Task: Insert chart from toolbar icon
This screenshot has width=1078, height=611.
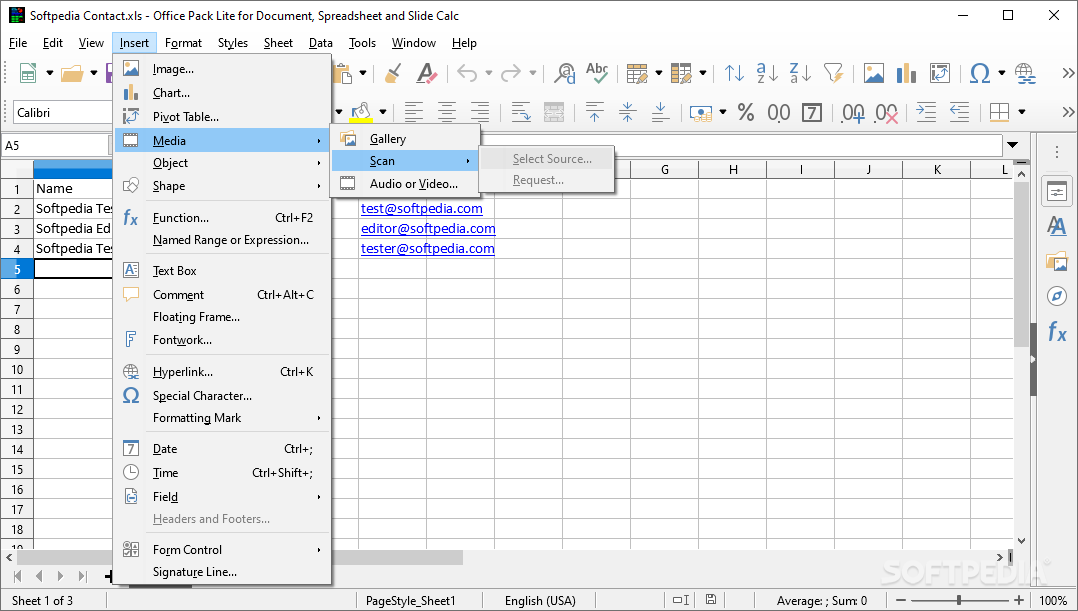Action: tap(906, 73)
